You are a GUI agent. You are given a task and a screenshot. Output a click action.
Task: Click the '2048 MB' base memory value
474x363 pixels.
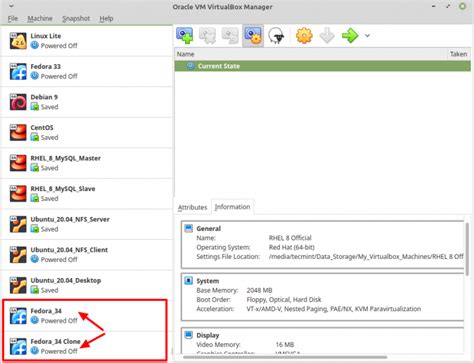(259, 290)
